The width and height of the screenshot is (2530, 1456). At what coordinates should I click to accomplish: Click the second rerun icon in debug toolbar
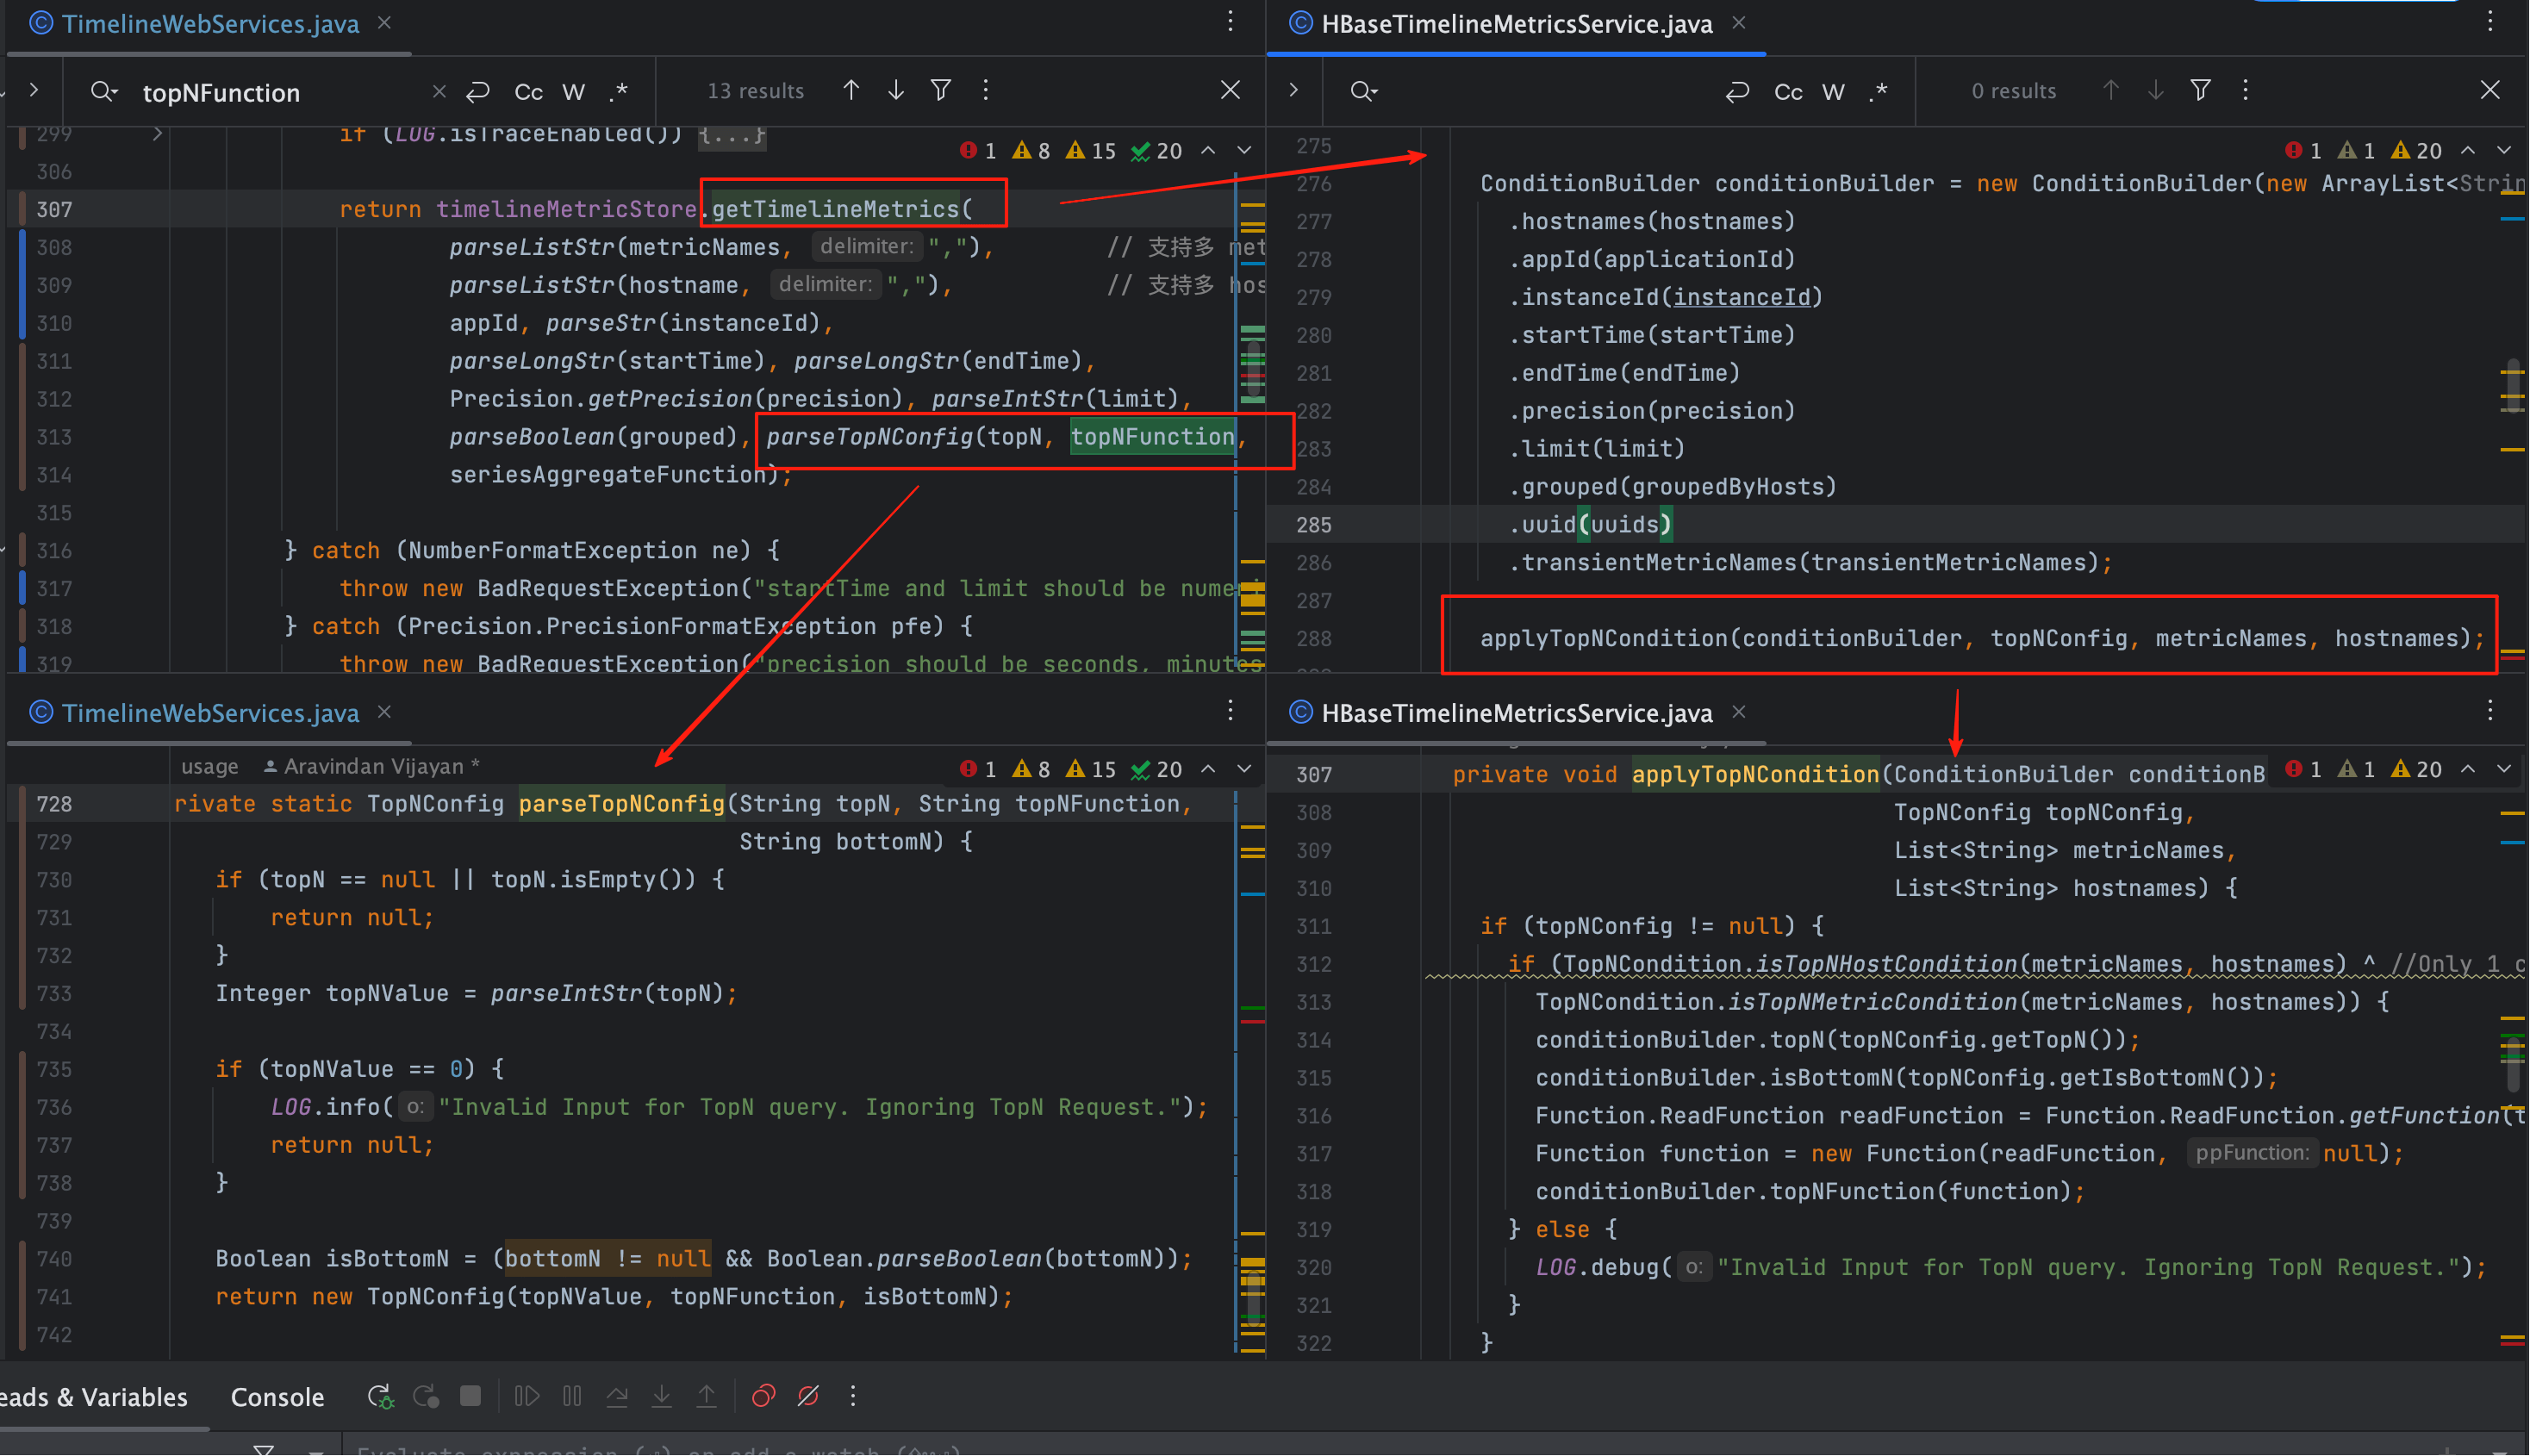426,1396
